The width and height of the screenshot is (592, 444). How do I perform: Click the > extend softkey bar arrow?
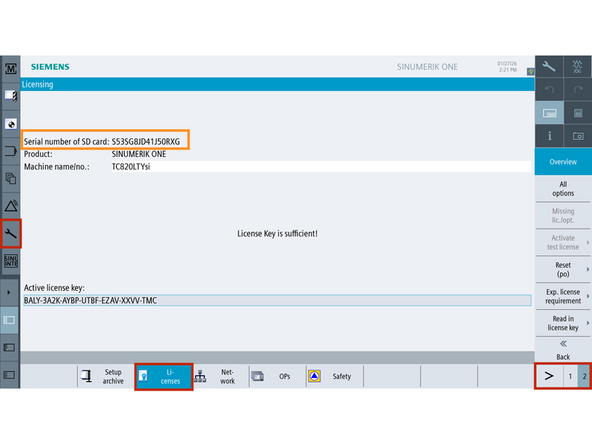coord(549,376)
